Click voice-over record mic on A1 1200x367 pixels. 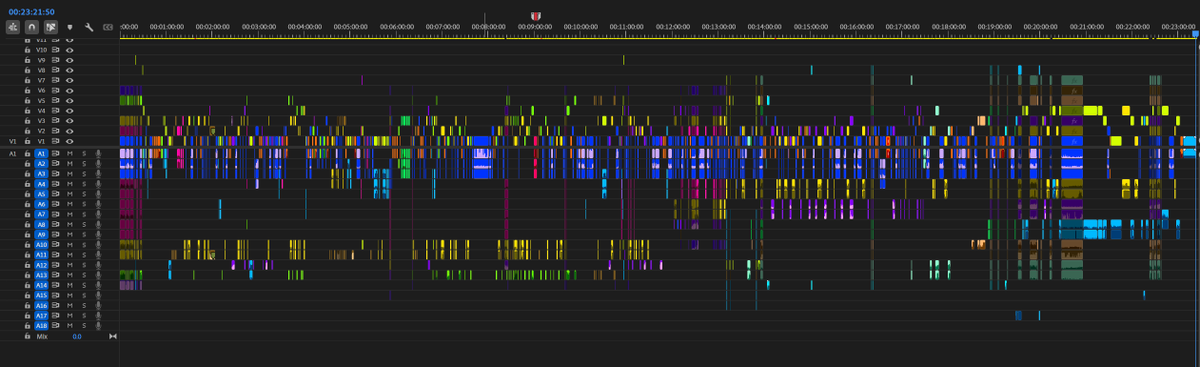(x=98, y=154)
